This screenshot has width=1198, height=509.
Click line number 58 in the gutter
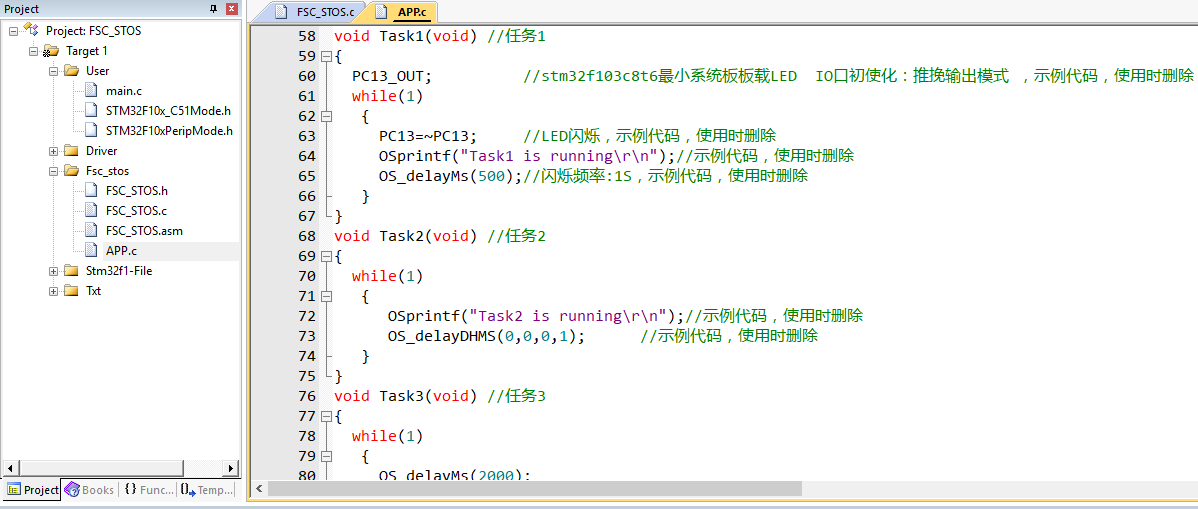coord(306,36)
